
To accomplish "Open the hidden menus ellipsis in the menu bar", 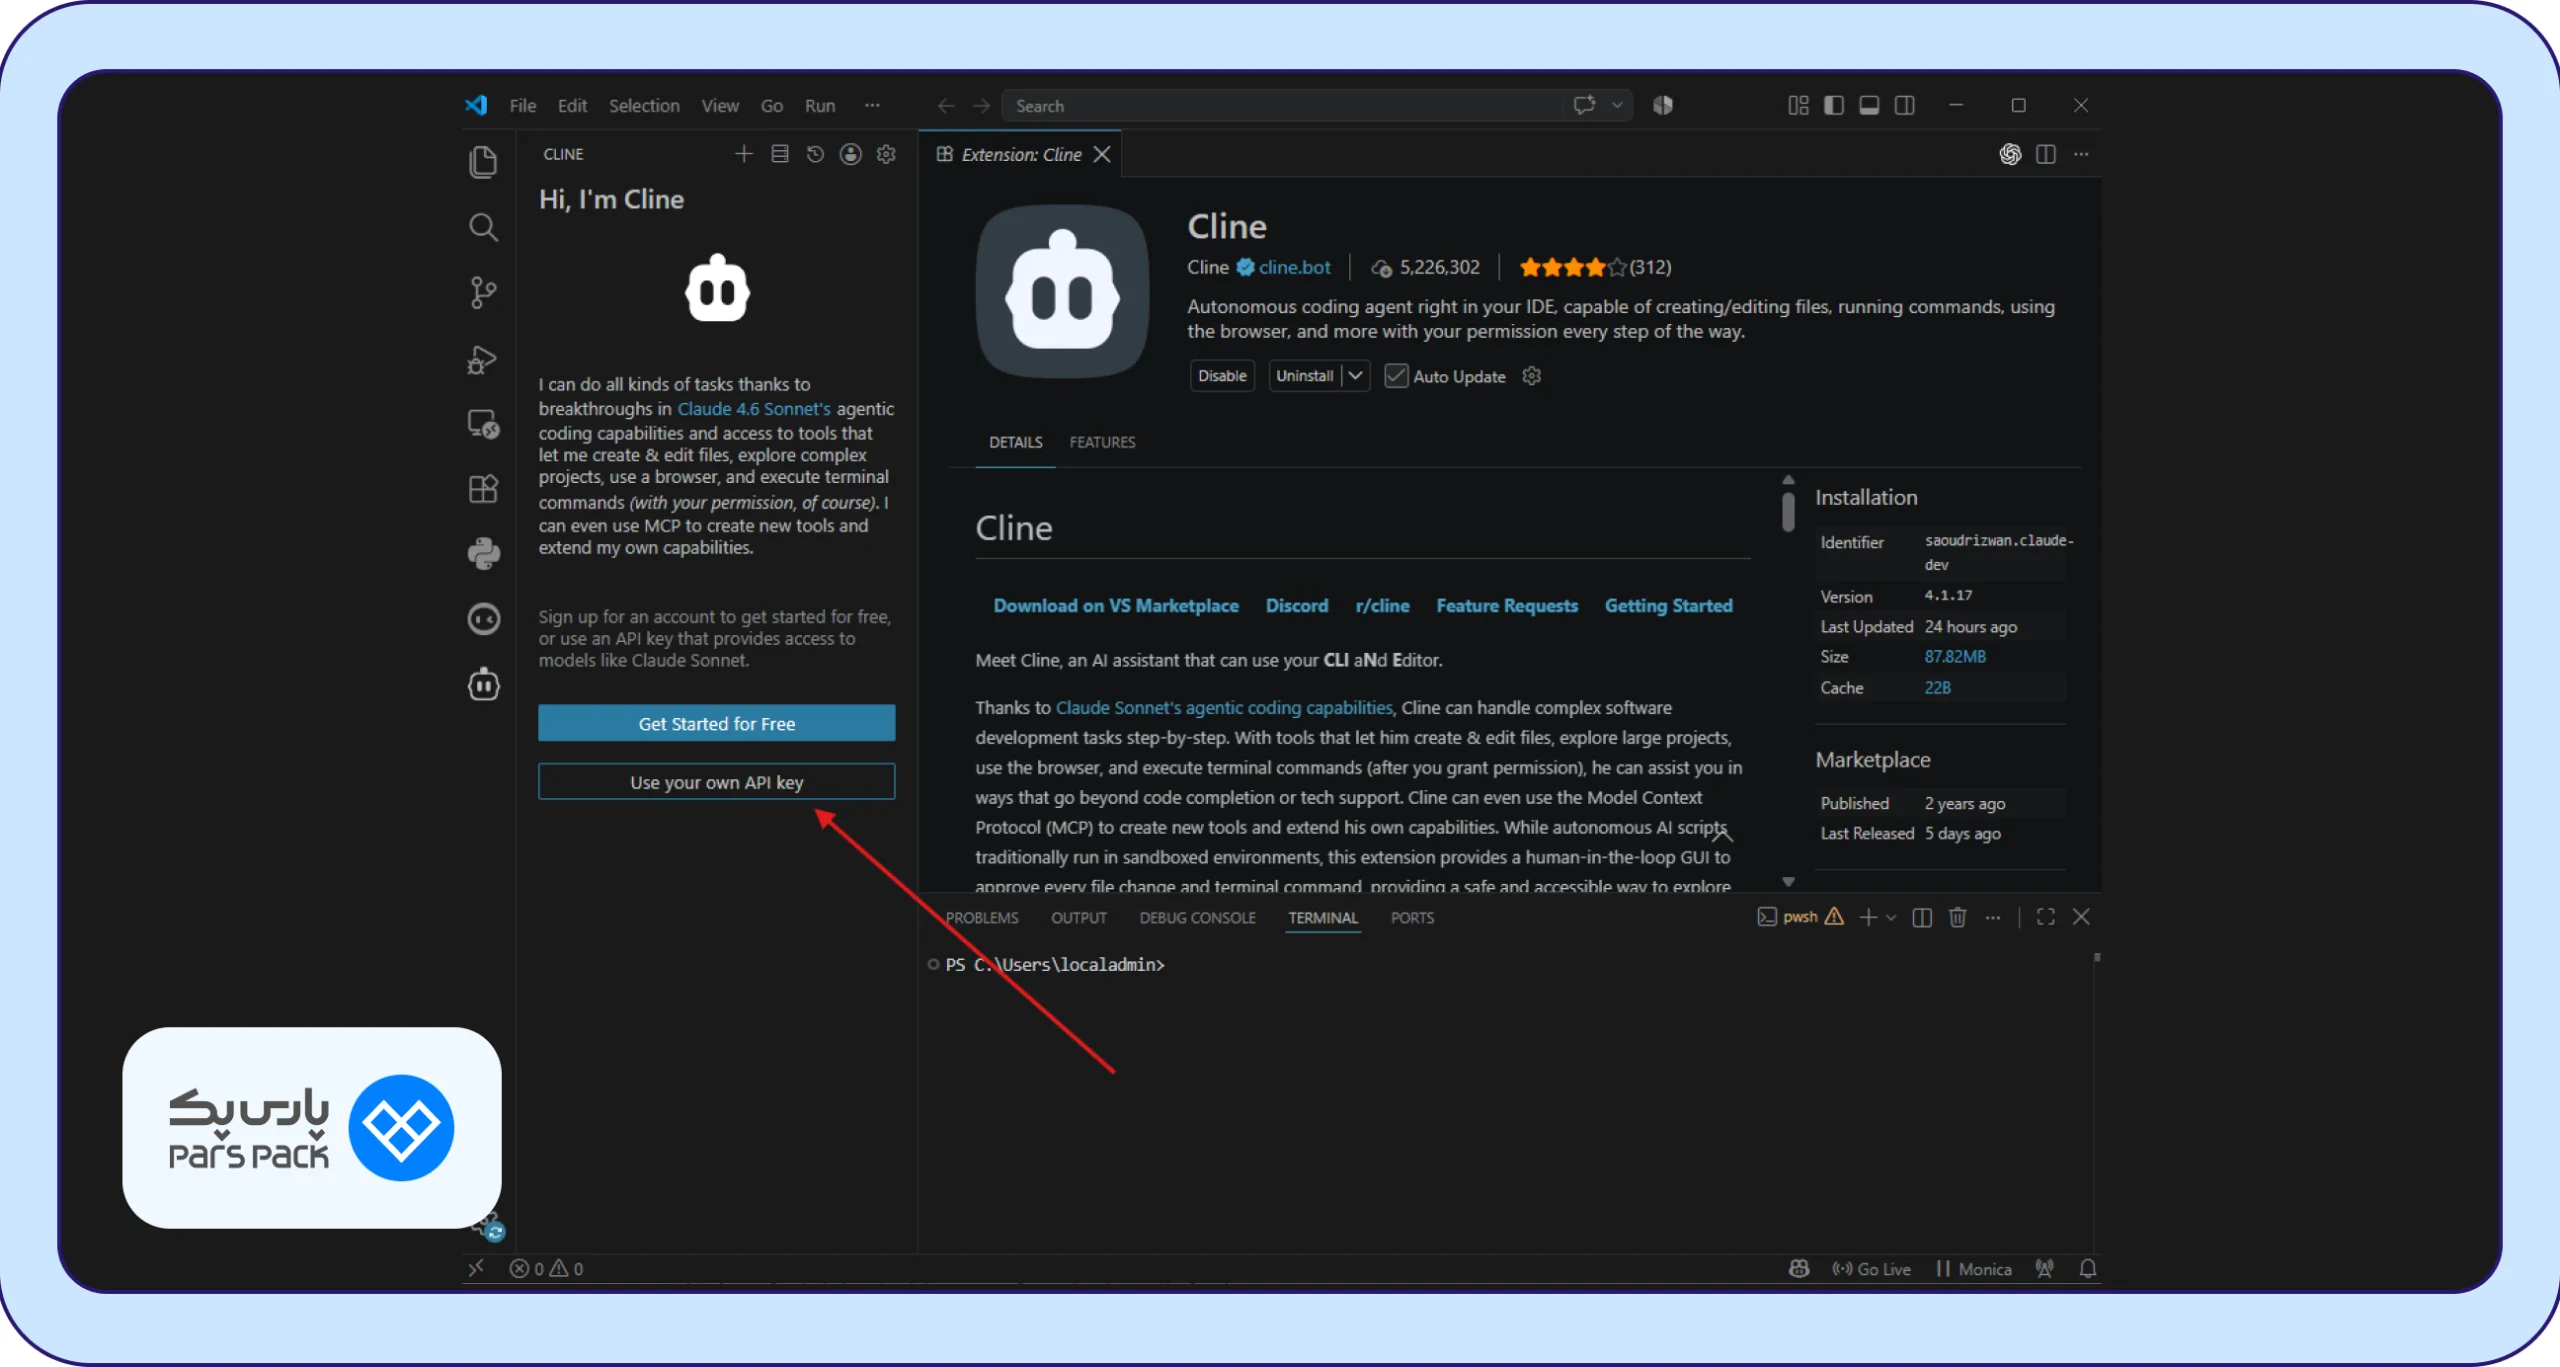I will coord(872,105).
